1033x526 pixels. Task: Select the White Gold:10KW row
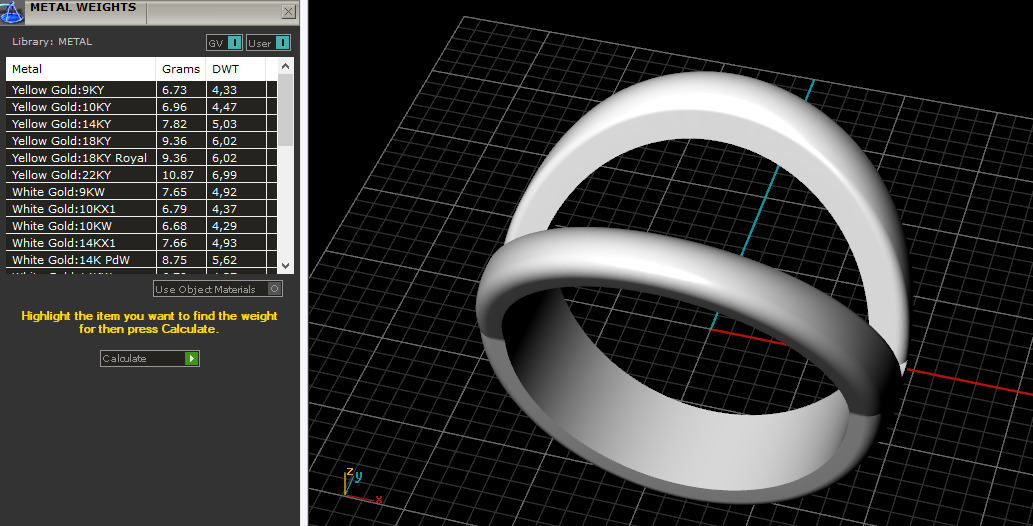[x=141, y=226]
